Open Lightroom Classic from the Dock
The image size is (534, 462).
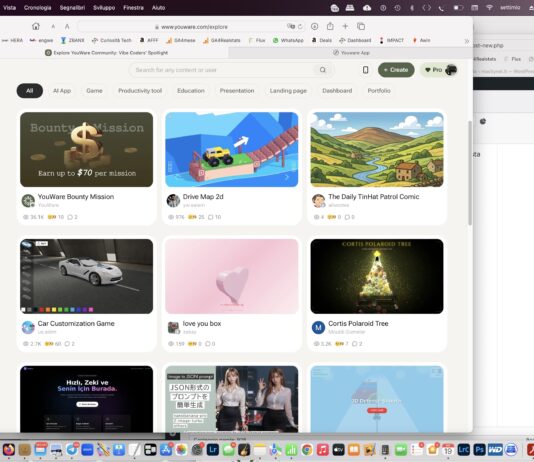tap(464, 449)
